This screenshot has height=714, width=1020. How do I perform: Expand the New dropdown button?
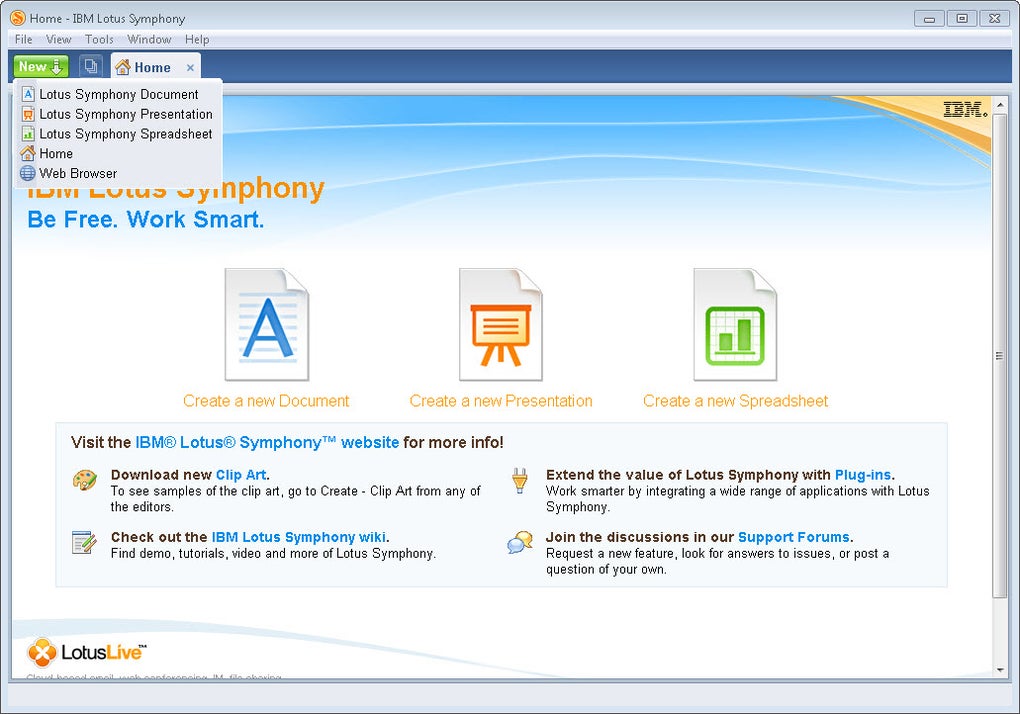[x=41, y=67]
